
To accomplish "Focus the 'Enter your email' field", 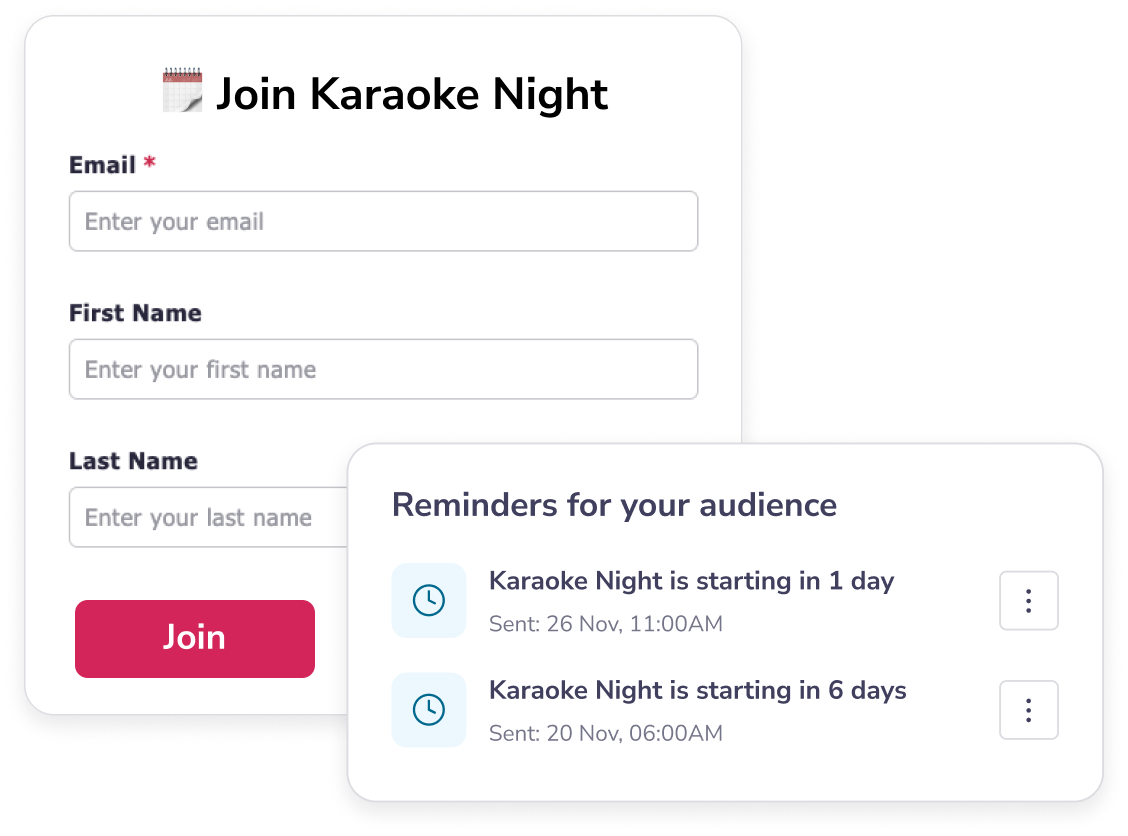I will [x=383, y=221].
